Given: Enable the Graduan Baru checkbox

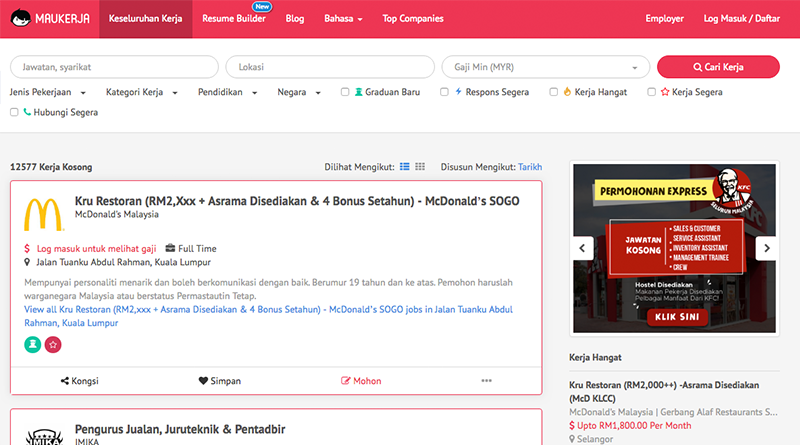Looking at the screenshot, I should (345, 92).
